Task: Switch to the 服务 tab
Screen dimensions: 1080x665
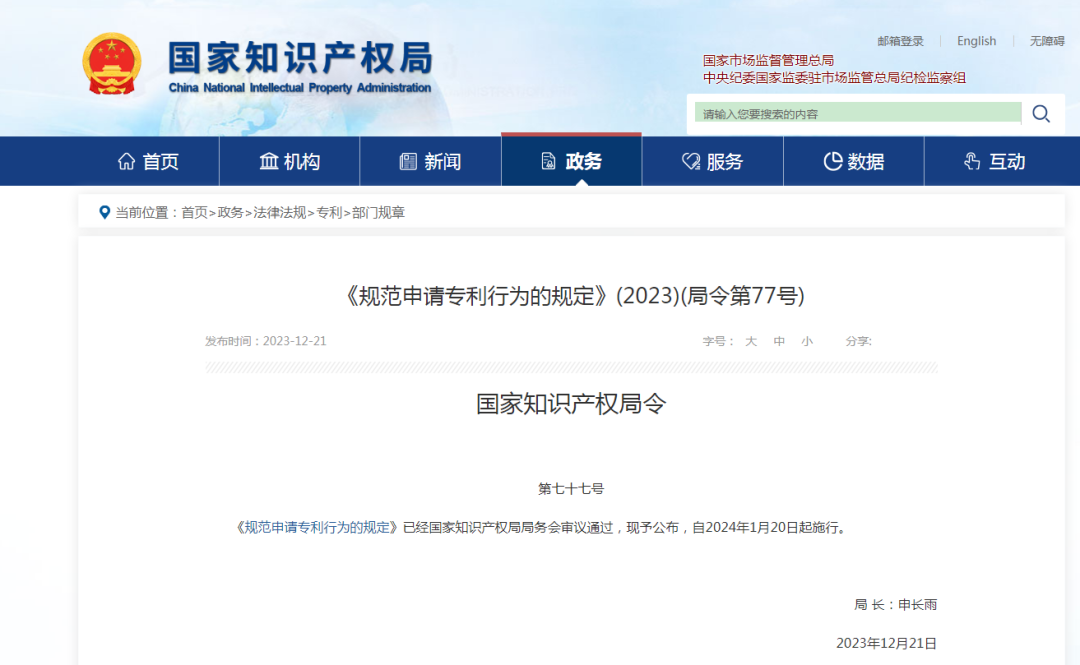Action: [712, 161]
